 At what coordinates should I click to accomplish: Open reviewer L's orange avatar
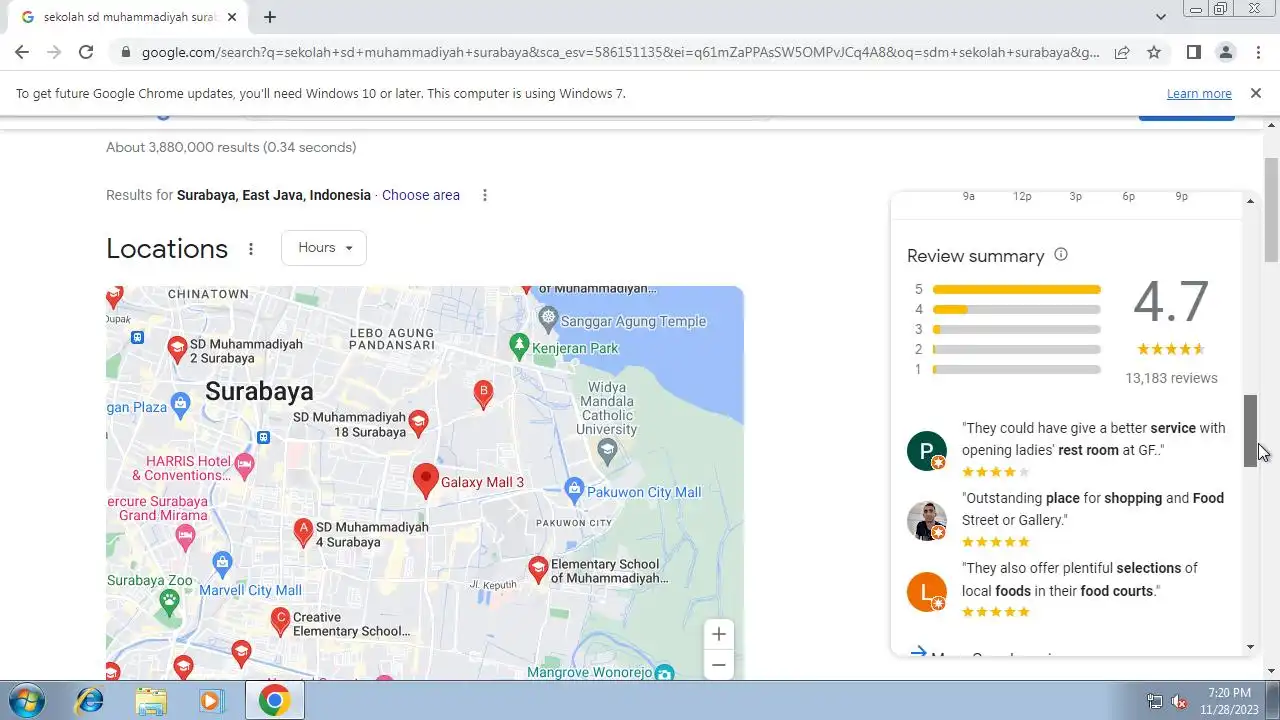pos(926,591)
